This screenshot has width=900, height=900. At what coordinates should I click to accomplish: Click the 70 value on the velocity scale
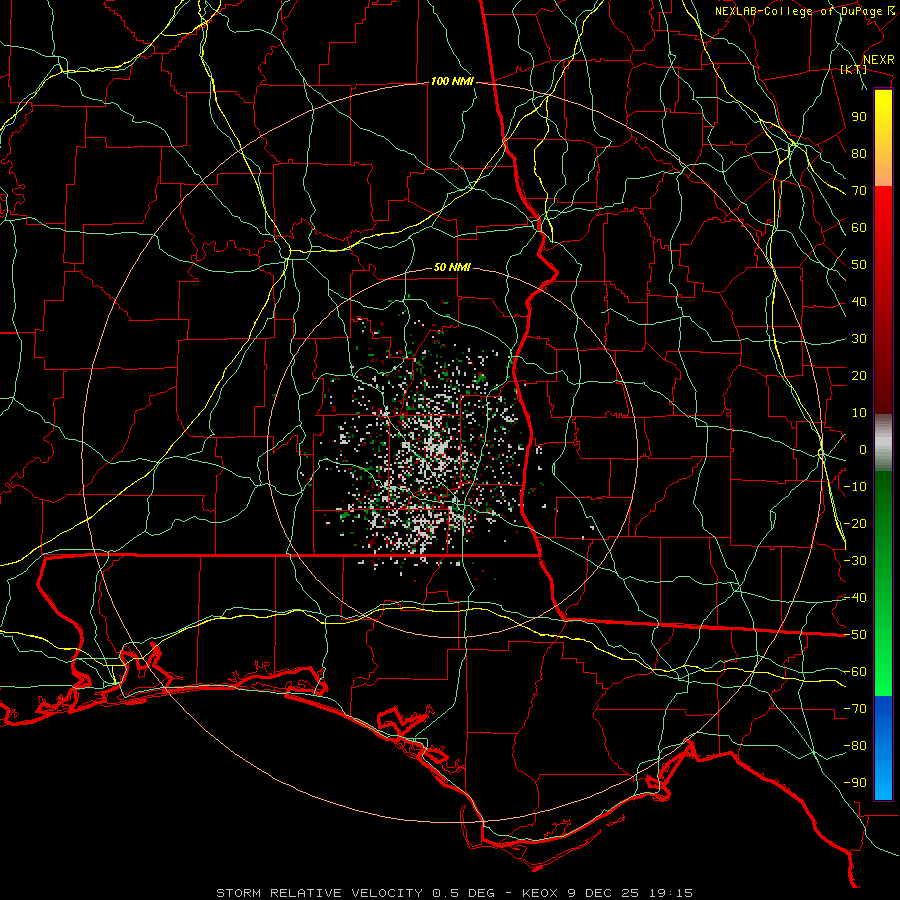[859, 191]
